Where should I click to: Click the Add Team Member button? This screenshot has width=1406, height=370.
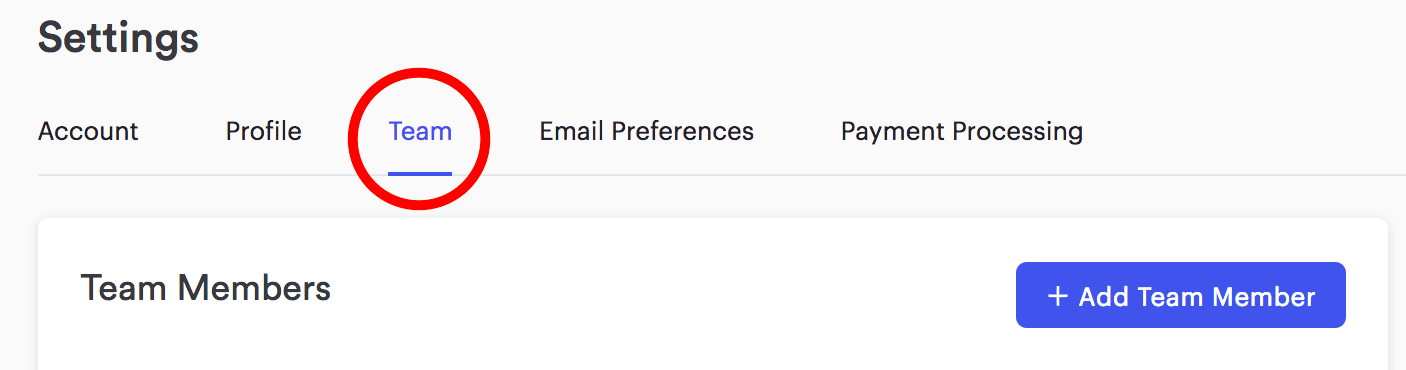[1181, 295]
